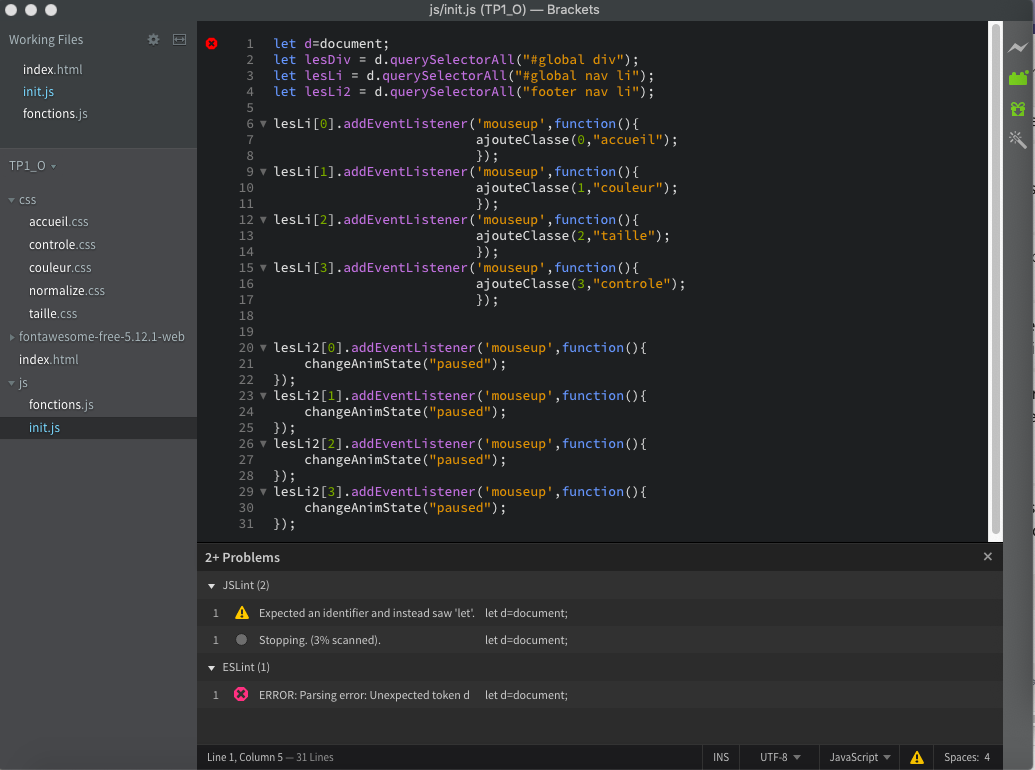Collapse the JSLint (2) results section

coord(211,586)
